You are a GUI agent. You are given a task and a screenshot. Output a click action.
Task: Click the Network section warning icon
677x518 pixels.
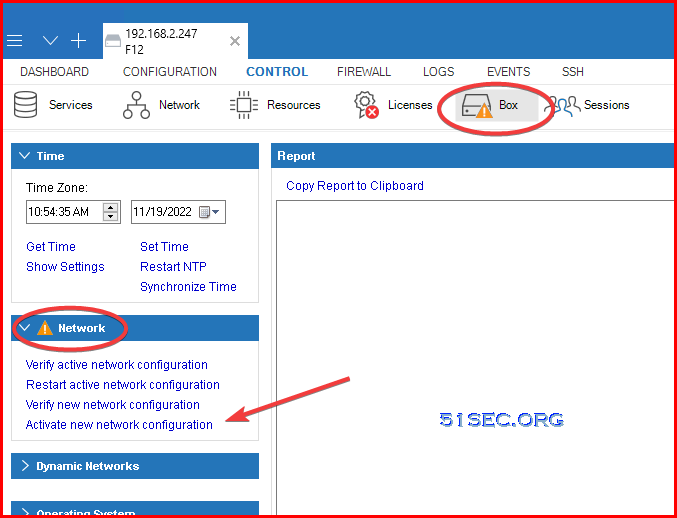click(x=44, y=328)
